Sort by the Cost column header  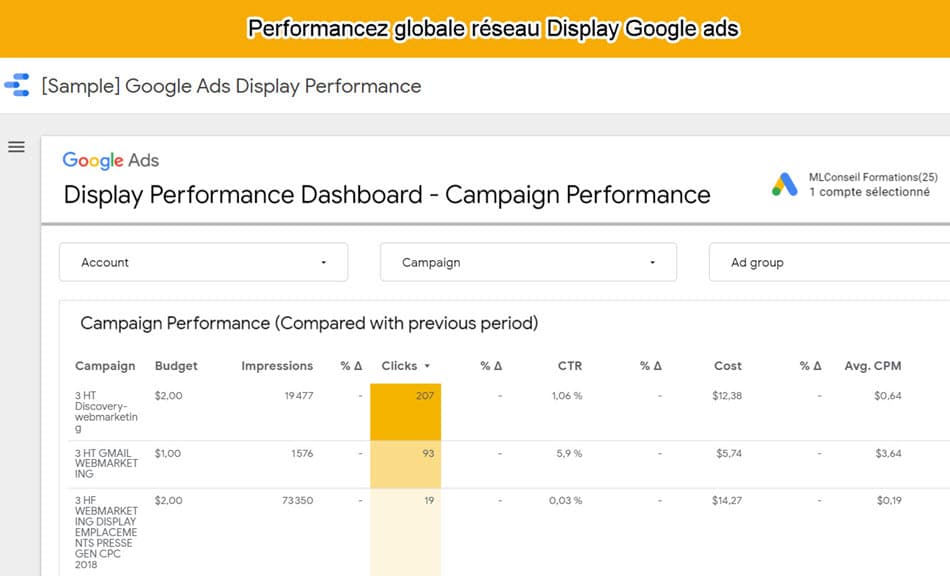[x=728, y=366]
